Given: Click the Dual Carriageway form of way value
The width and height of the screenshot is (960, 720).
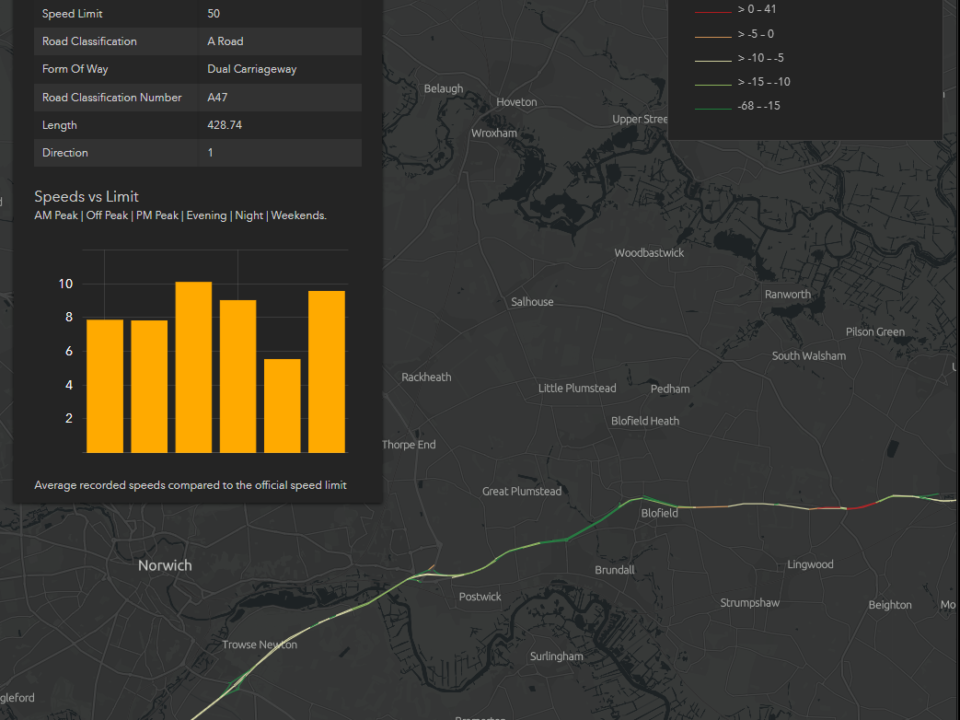Looking at the screenshot, I should coord(251,69).
